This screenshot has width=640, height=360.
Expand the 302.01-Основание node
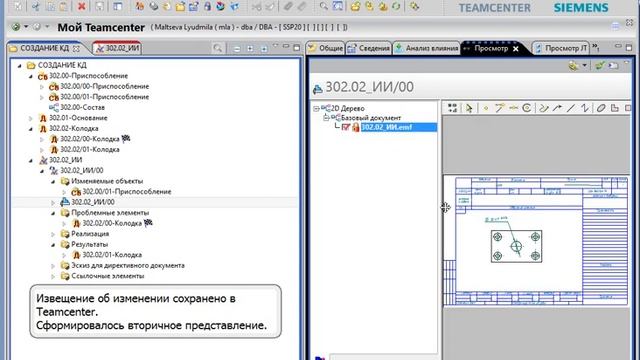31,118
